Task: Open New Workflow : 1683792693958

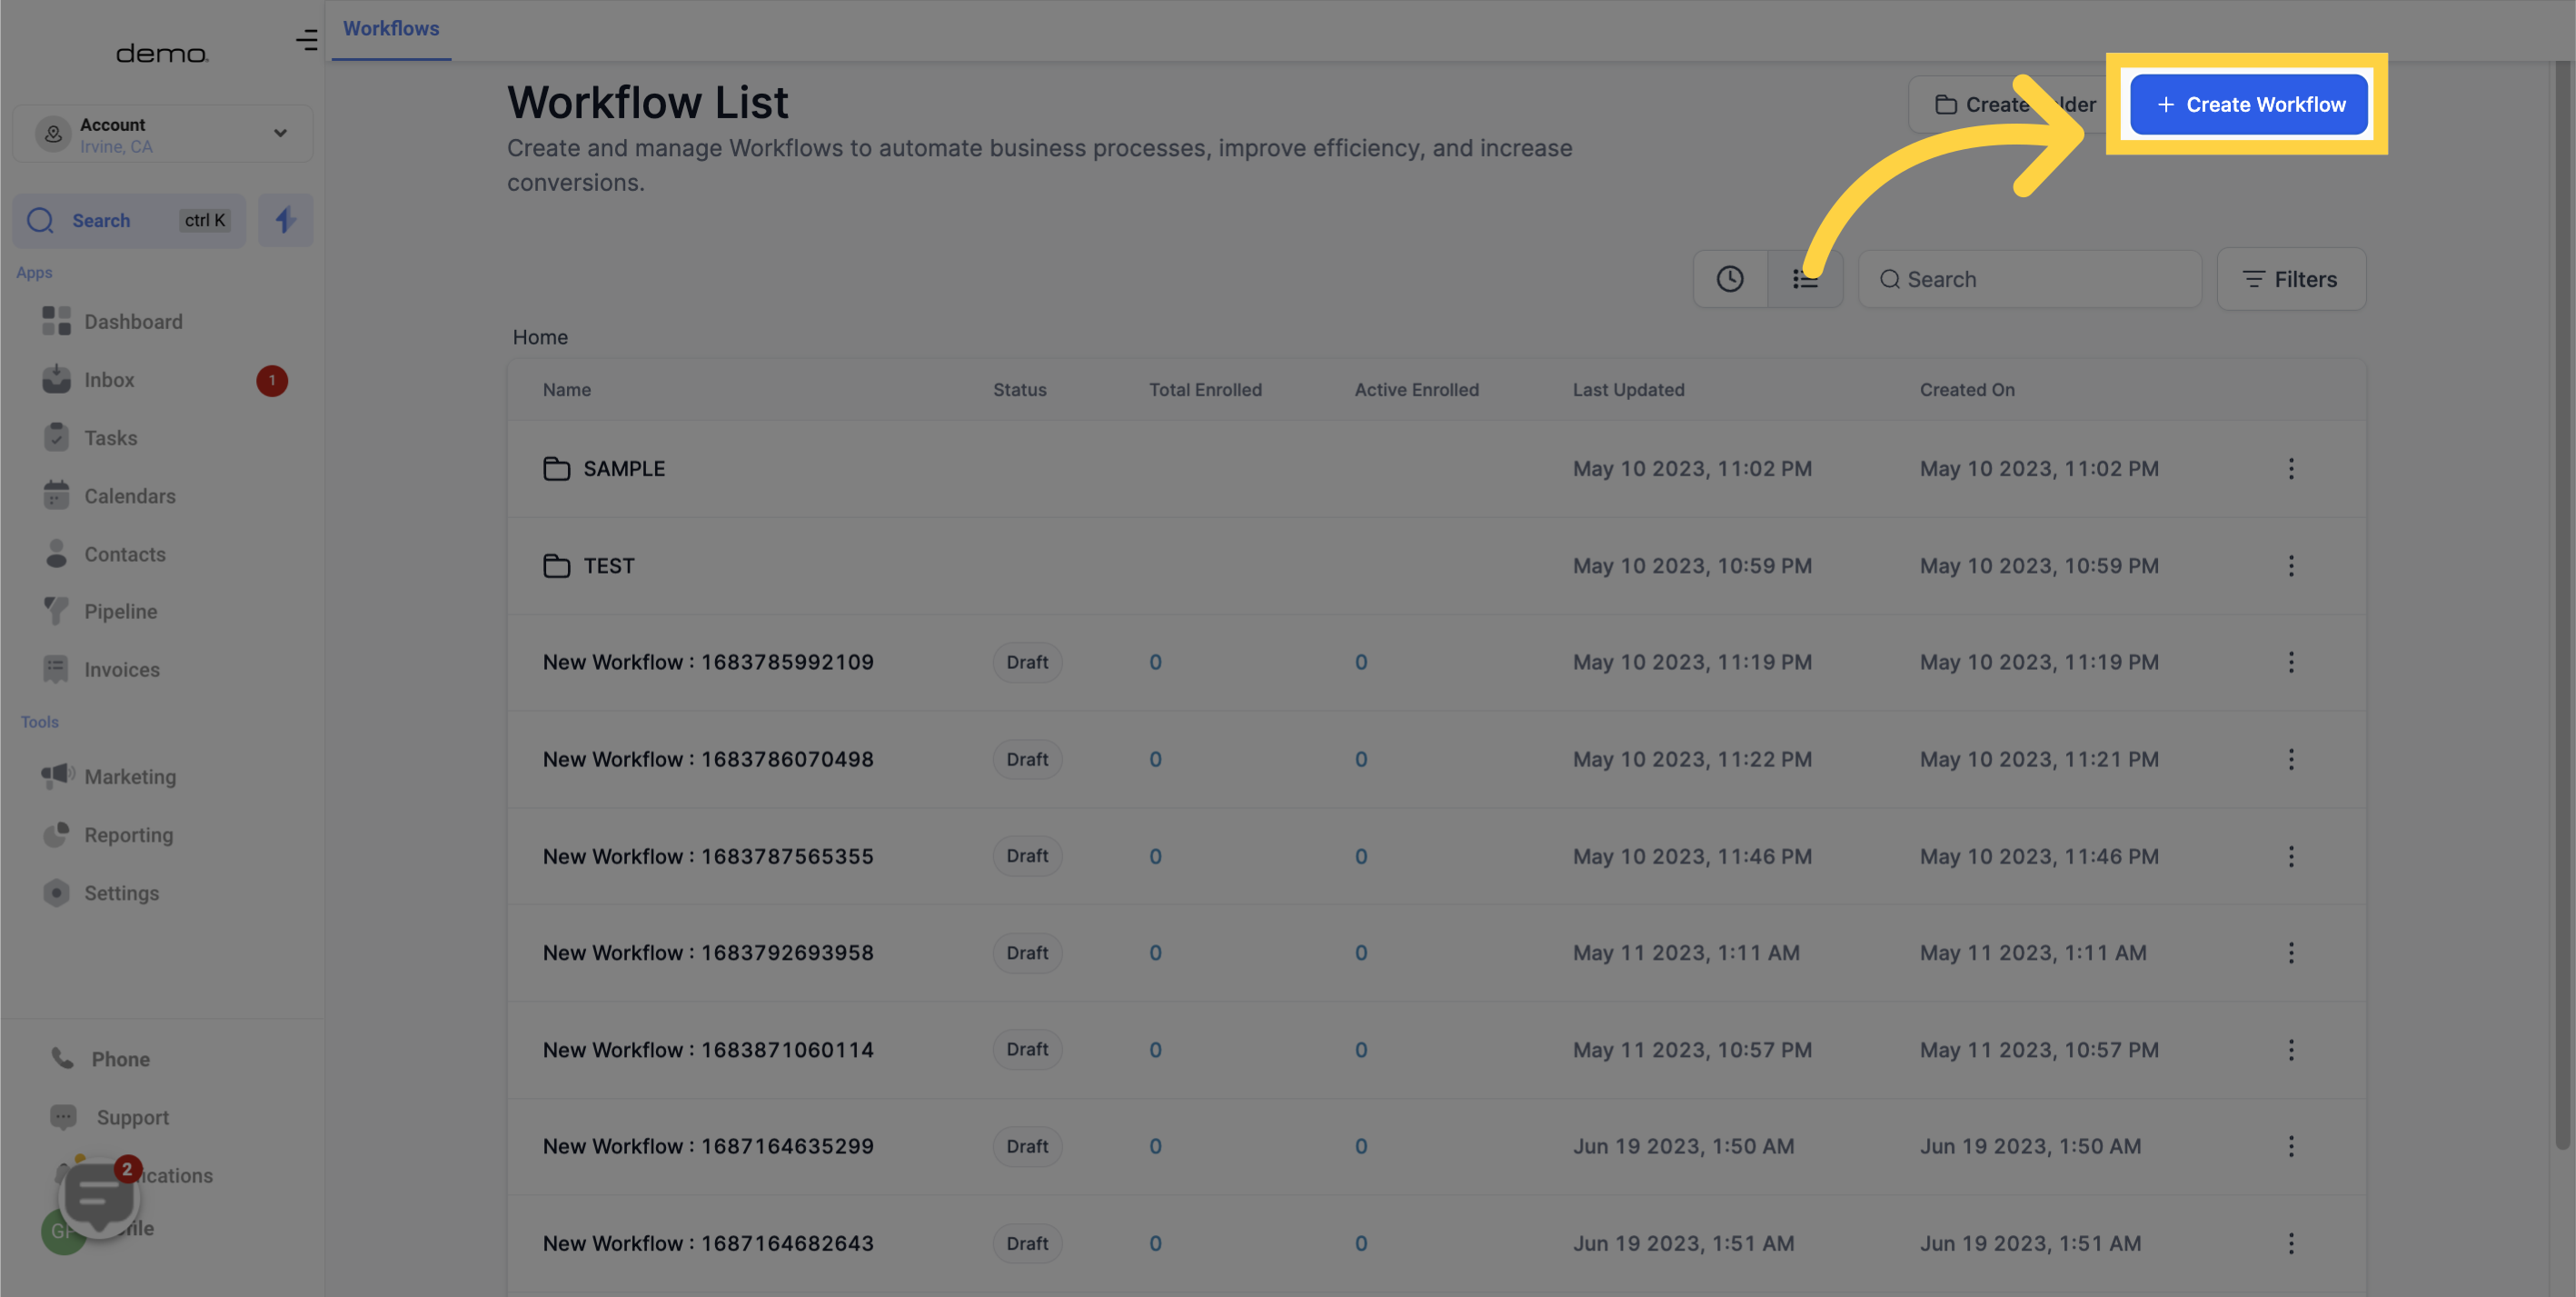Action: 708,953
